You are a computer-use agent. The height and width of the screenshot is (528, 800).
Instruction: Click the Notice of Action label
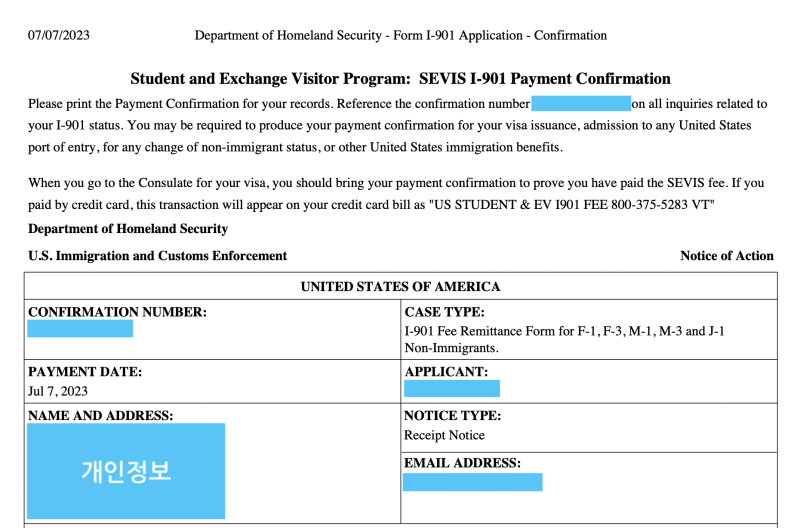[x=726, y=256]
